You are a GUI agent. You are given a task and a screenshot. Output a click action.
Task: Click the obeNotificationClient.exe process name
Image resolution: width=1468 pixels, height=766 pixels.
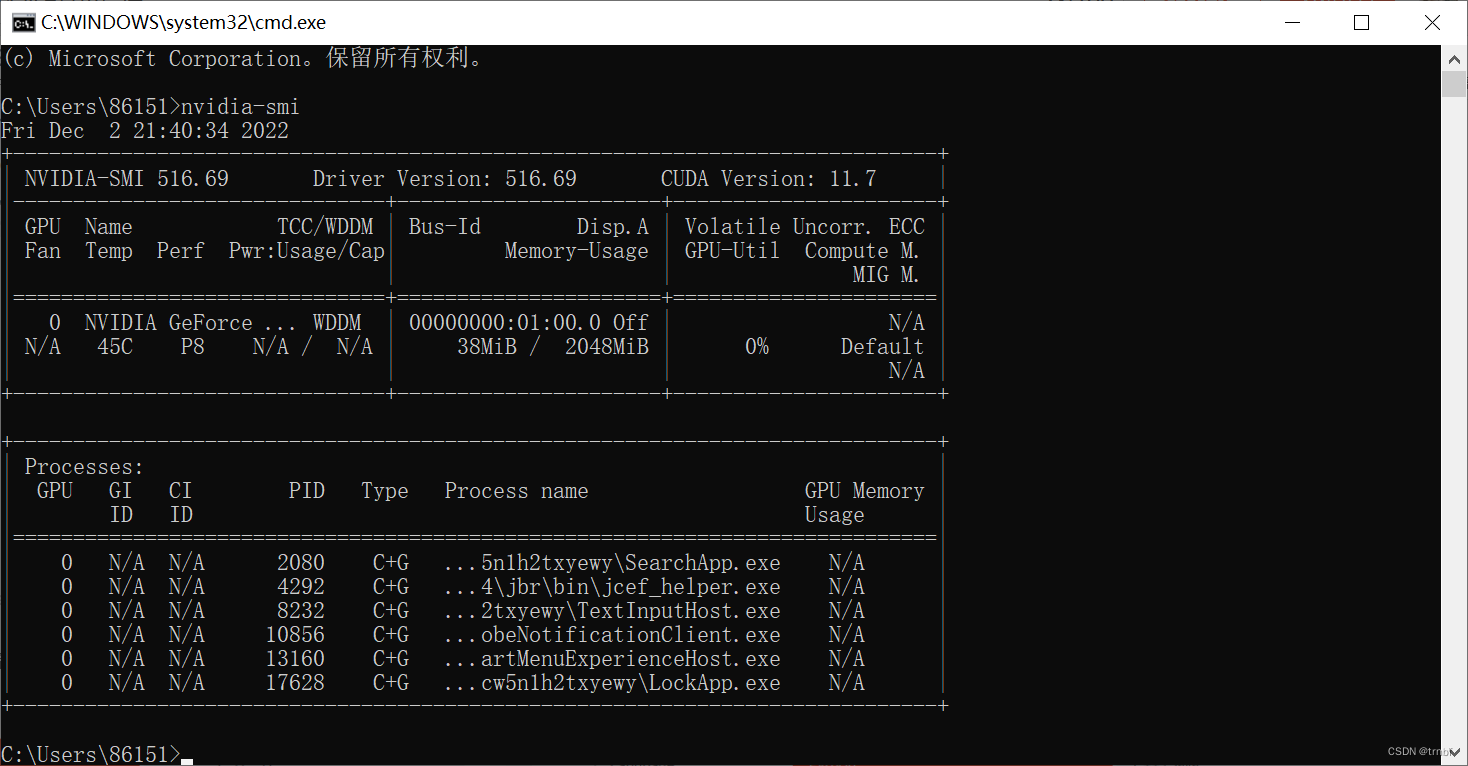[x=612, y=635]
